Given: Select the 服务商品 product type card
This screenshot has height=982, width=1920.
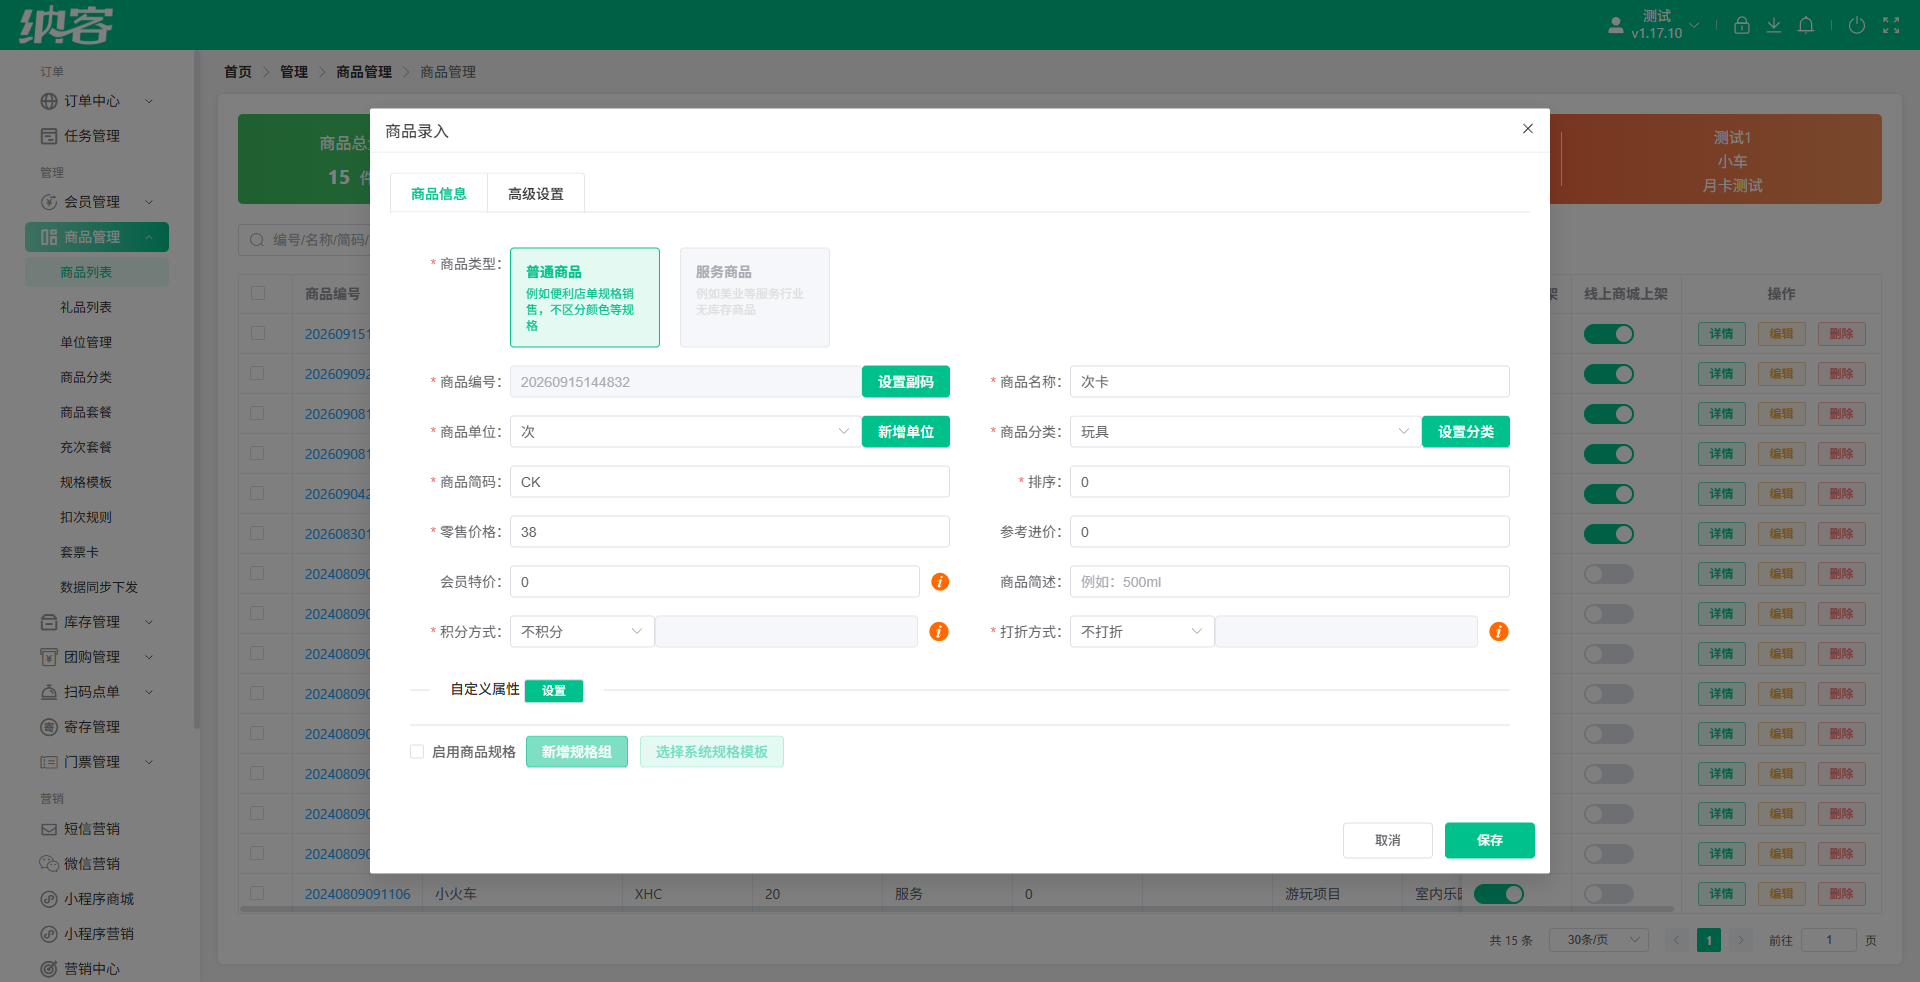Looking at the screenshot, I should pyautogui.click(x=755, y=298).
